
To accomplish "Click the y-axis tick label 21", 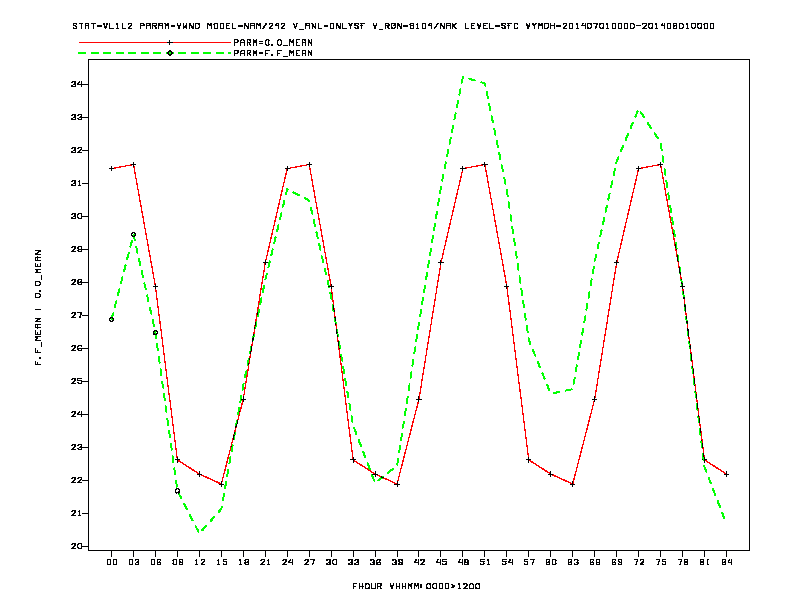I will pyautogui.click(x=77, y=514).
